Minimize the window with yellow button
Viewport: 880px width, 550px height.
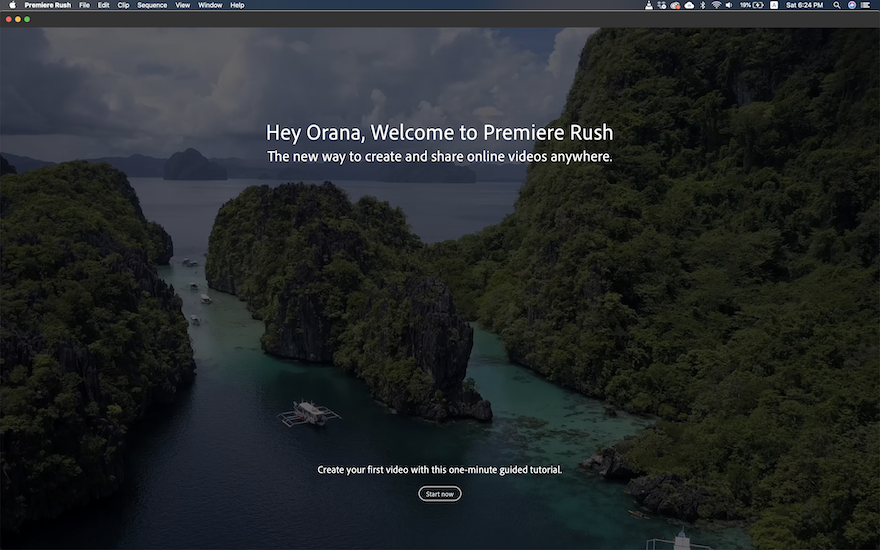[18, 19]
